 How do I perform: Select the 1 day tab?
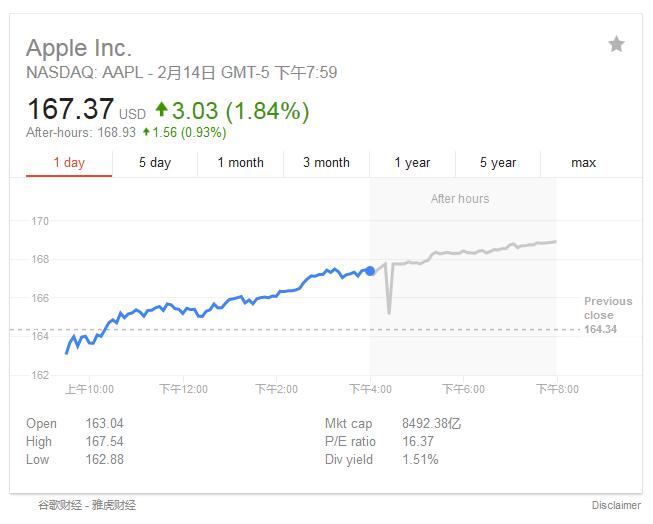point(69,163)
